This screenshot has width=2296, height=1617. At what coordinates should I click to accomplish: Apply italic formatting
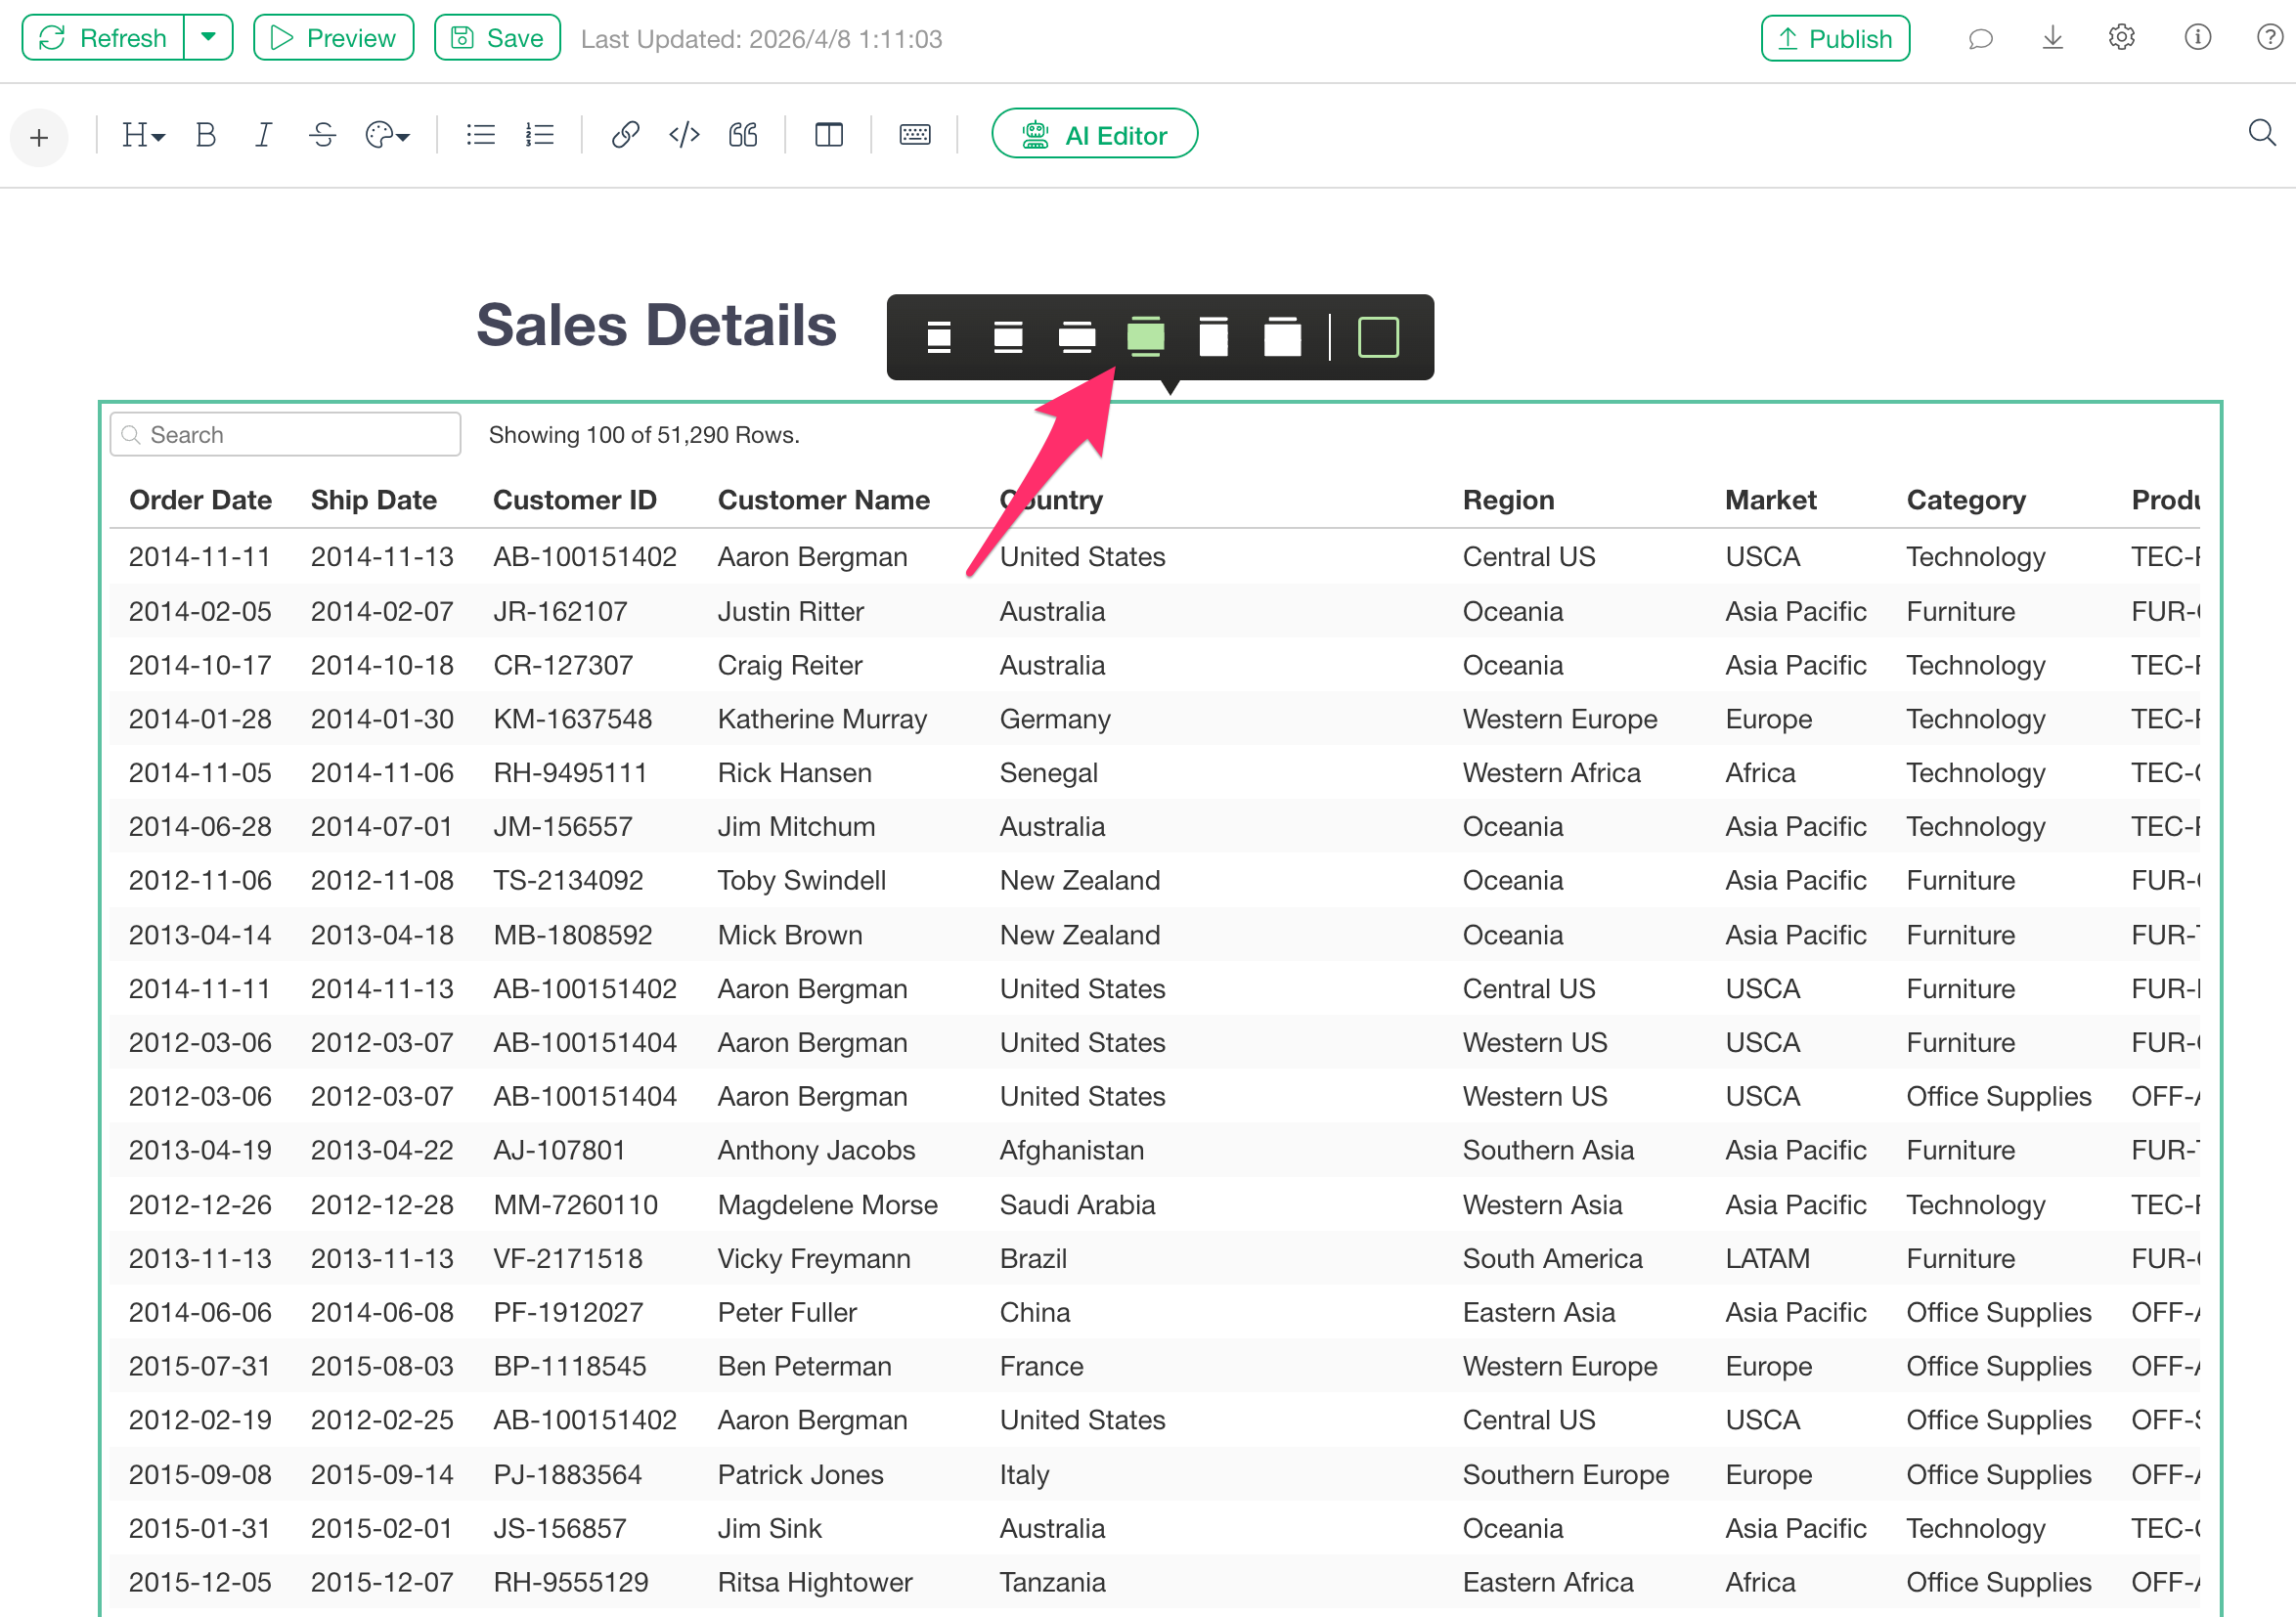263,135
